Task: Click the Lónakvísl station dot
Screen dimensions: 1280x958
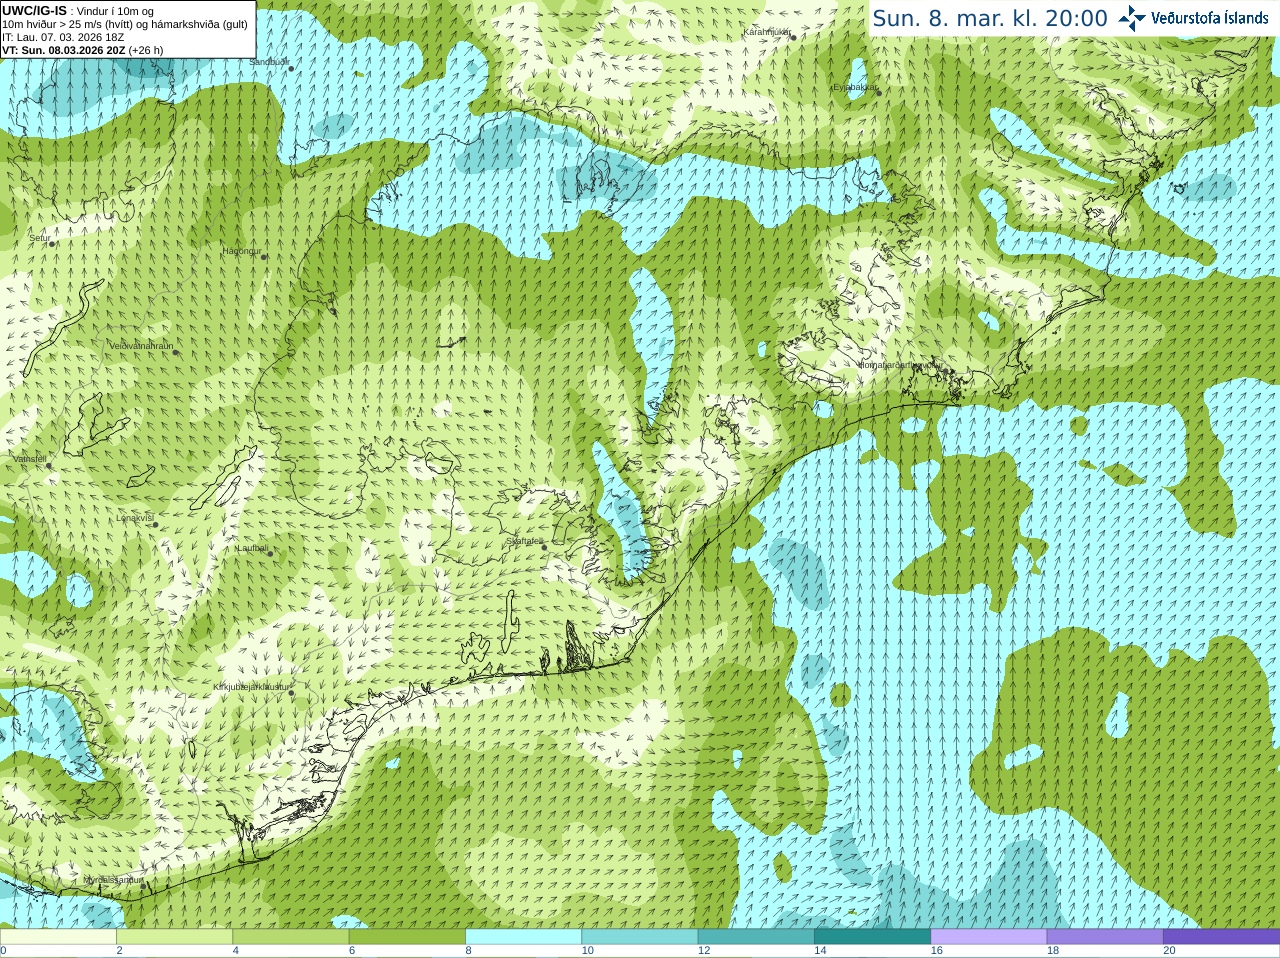Action: tap(155, 525)
